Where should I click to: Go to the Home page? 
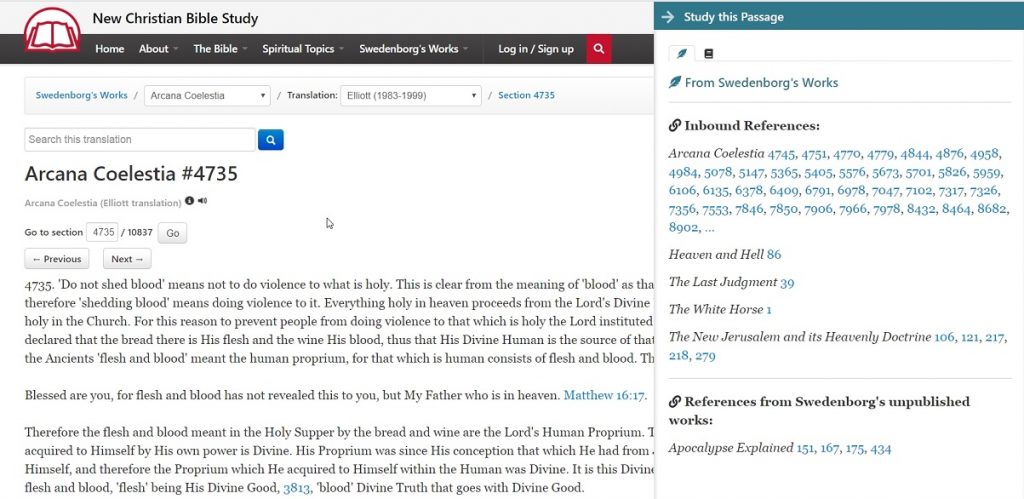[109, 49]
